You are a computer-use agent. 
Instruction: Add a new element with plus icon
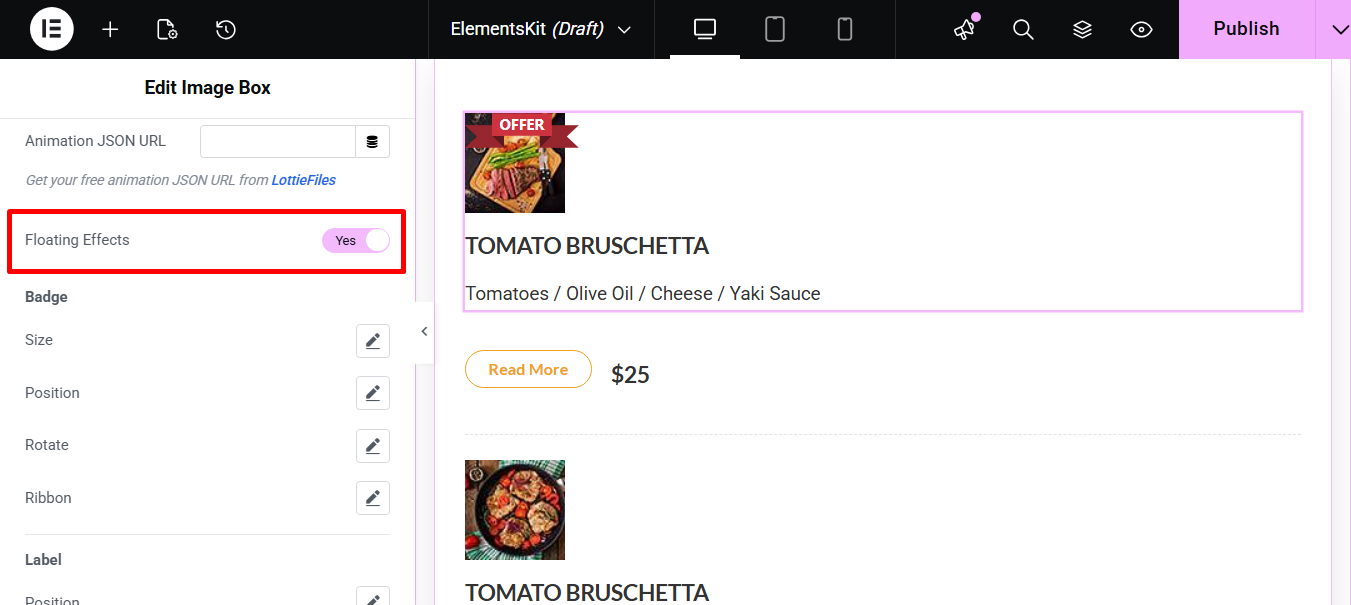(110, 29)
